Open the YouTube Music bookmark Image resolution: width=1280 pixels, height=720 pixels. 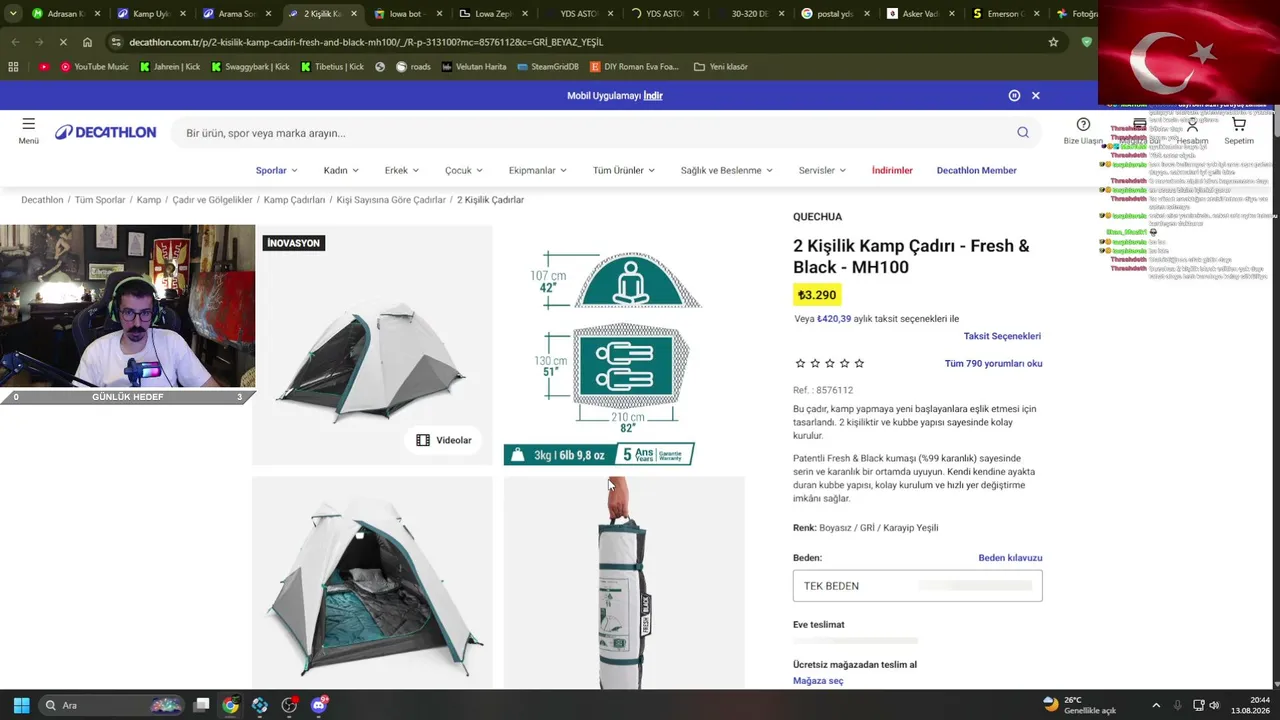tap(95, 67)
